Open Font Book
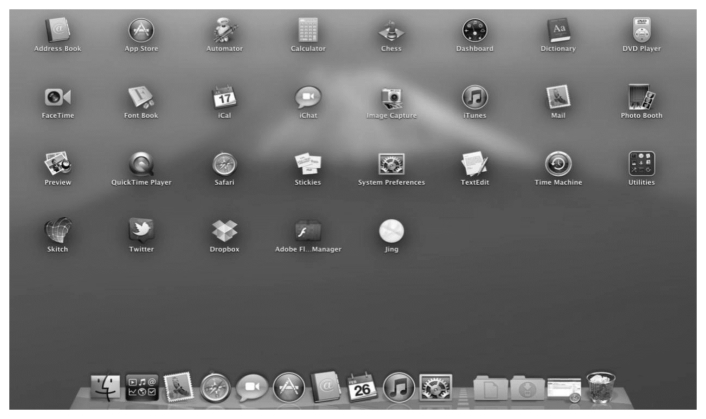The width and height of the screenshot is (706, 419). [141, 97]
